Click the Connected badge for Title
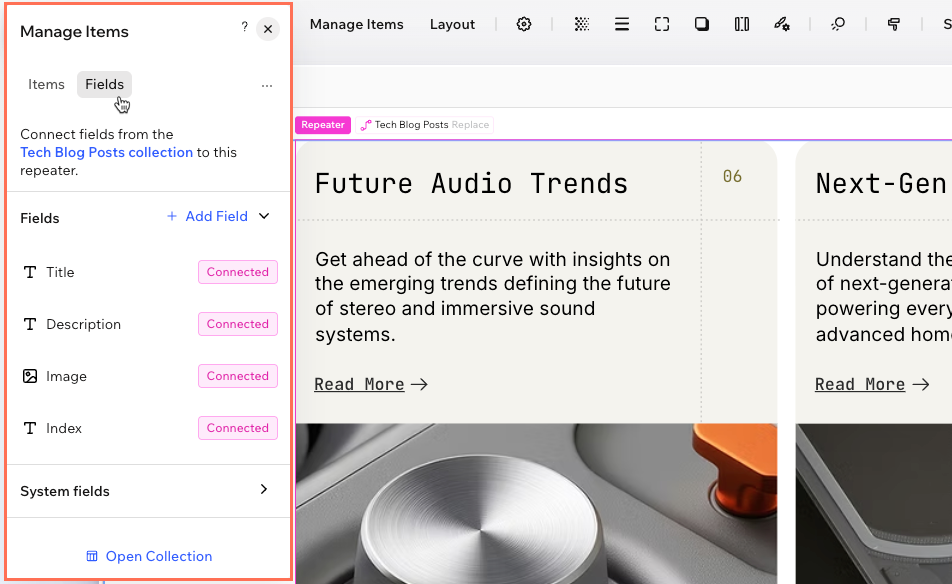Image resolution: width=952 pixels, height=584 pixels. pos(237,272)
